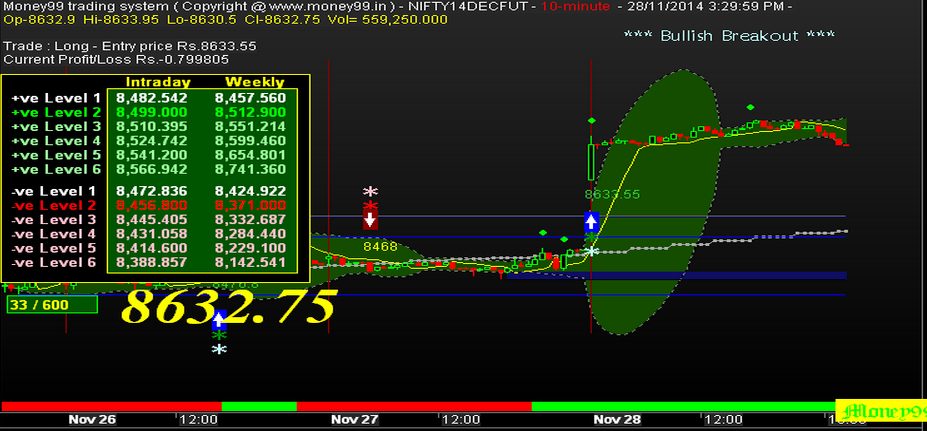Click the +ve Level 1 row label
The width and height of the screenshot is (927, 431).
tap(56, 98)
